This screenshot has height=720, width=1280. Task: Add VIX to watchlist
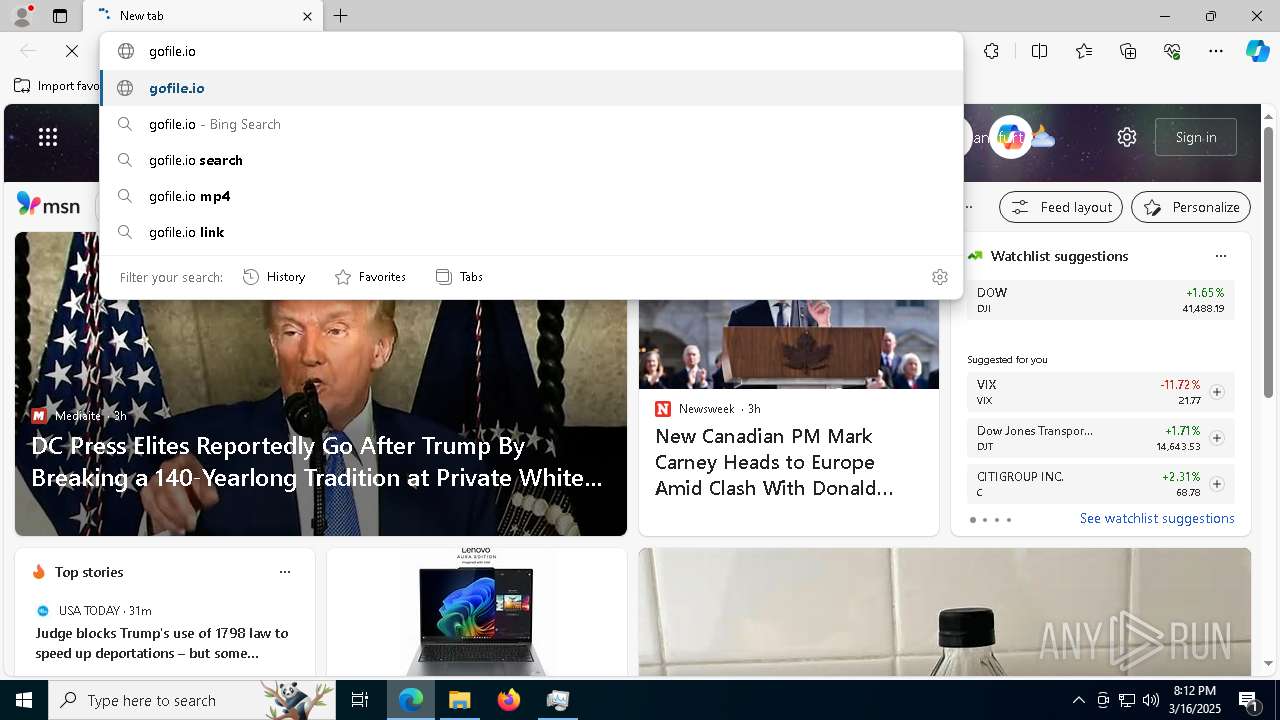tap(1217, 392)
